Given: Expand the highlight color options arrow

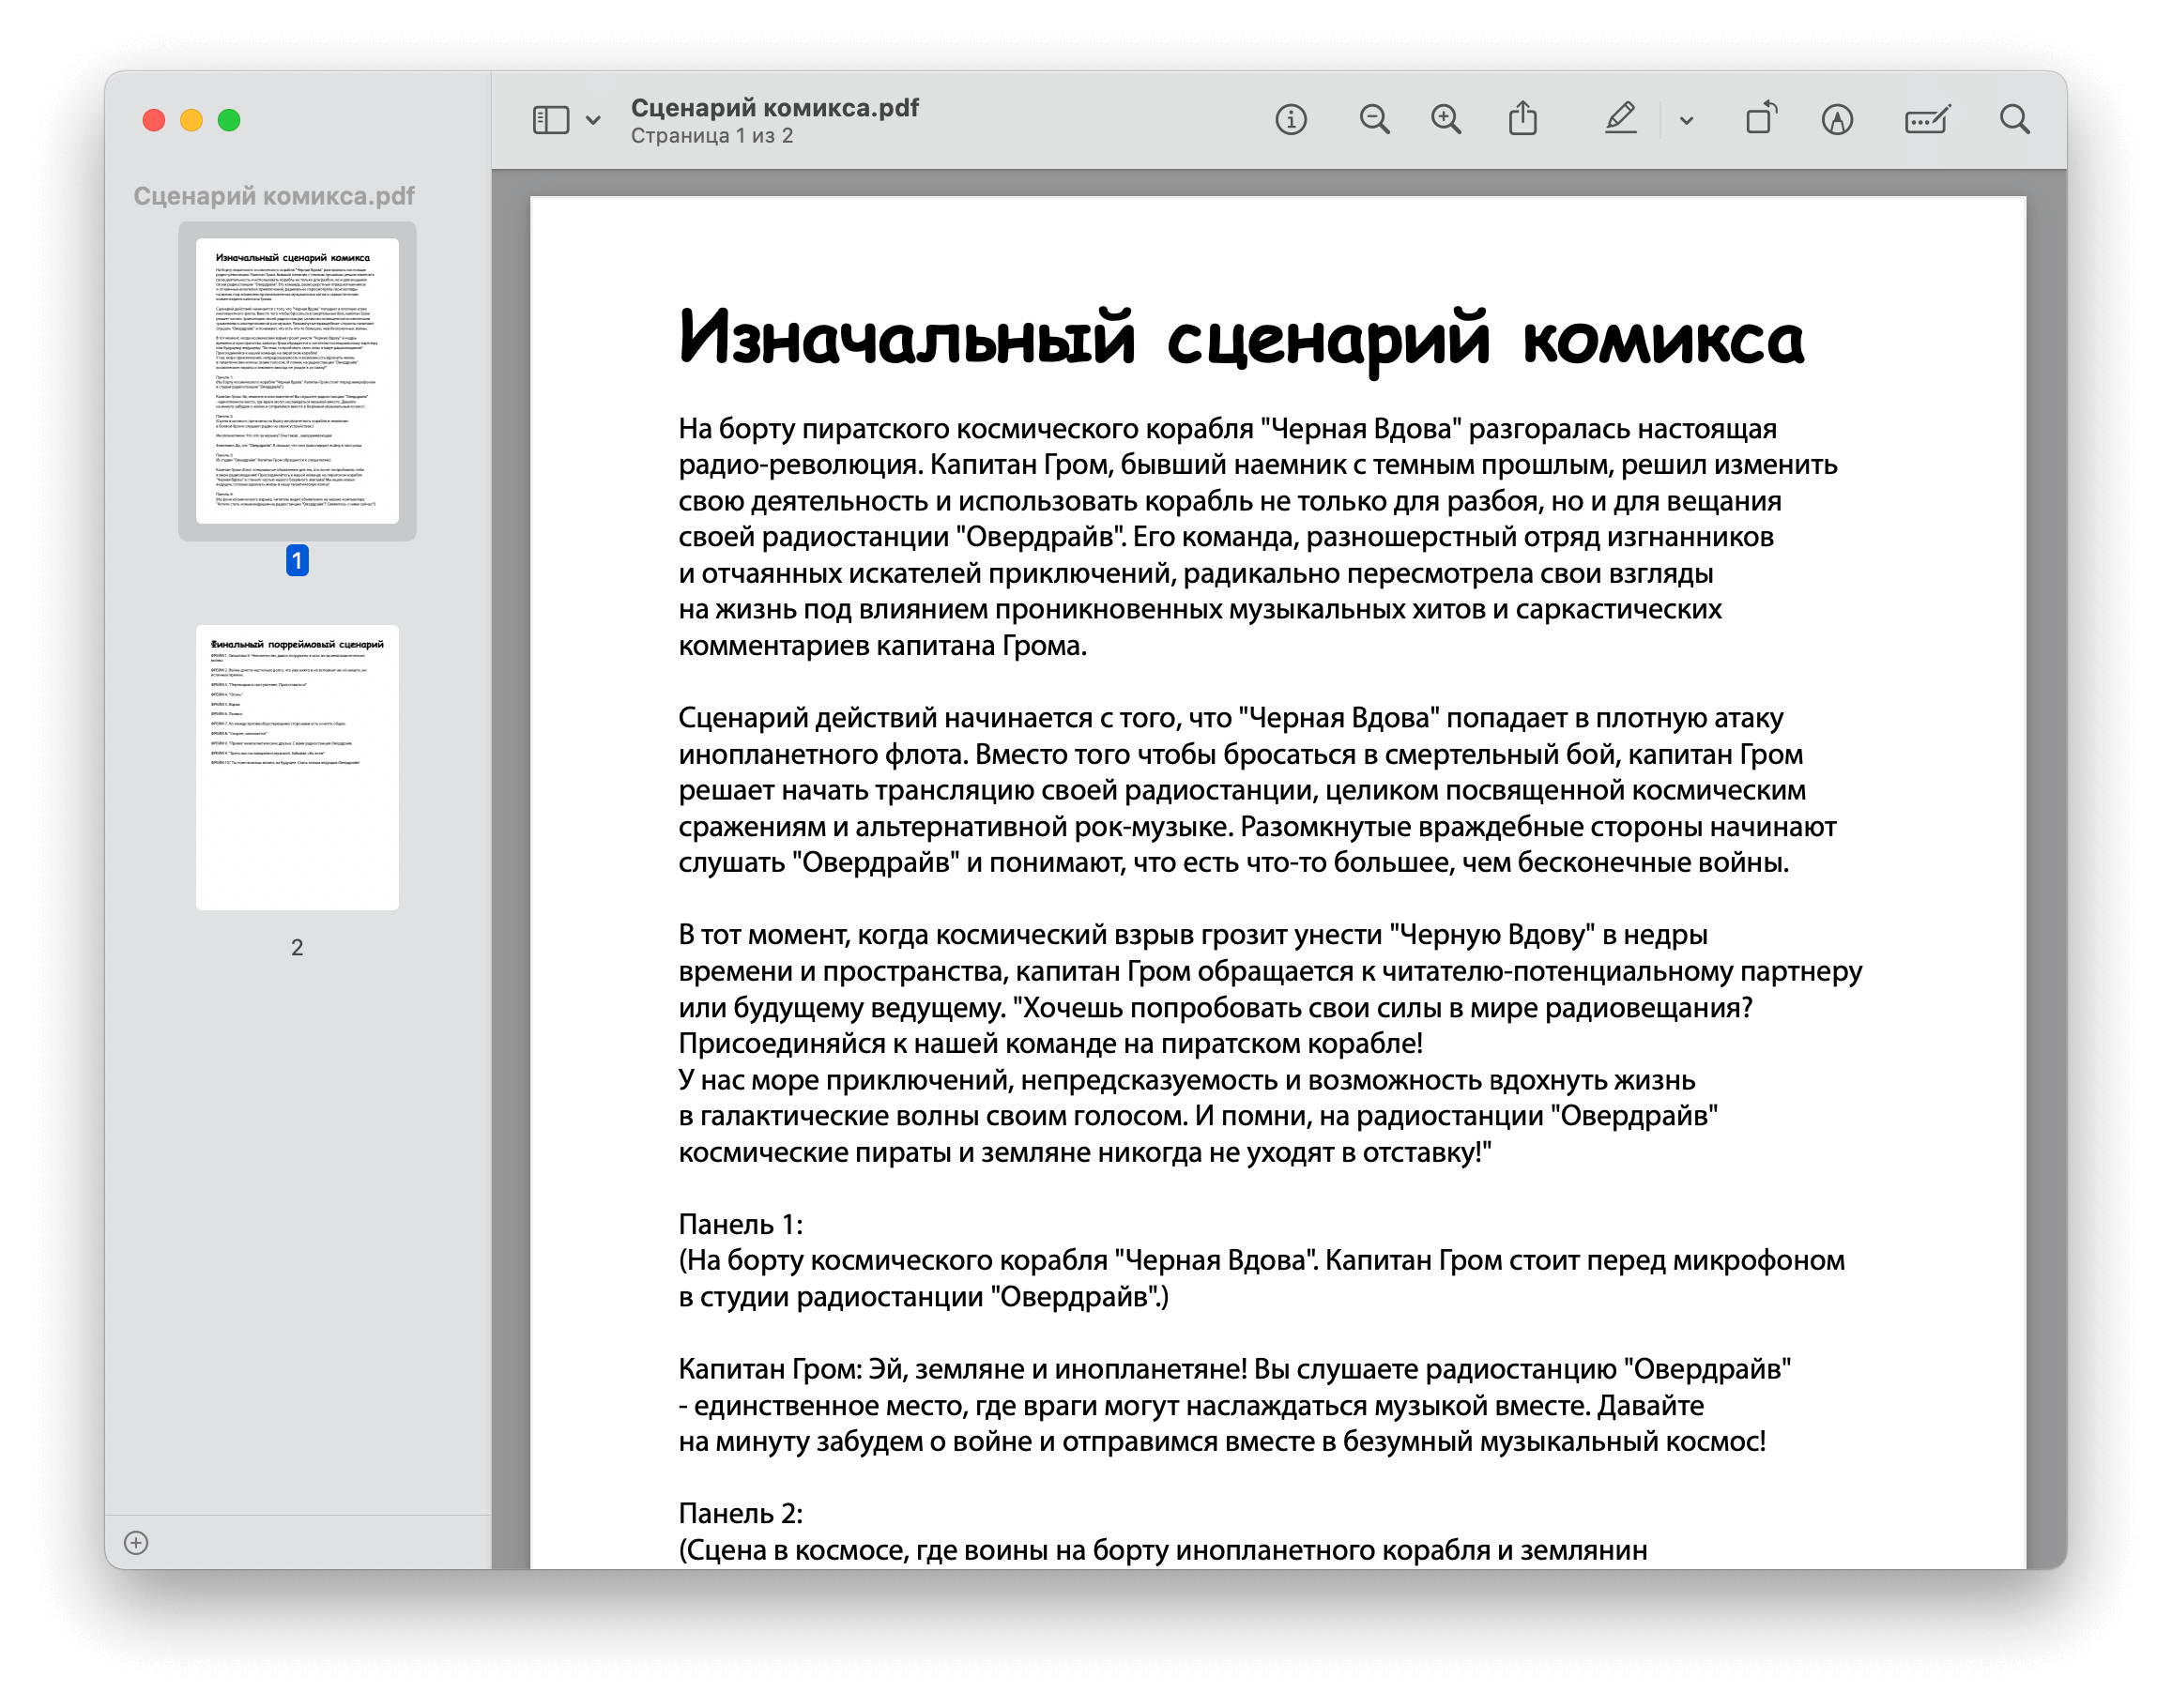Looking at the screenshot, I should click(x=1686, y=121).
